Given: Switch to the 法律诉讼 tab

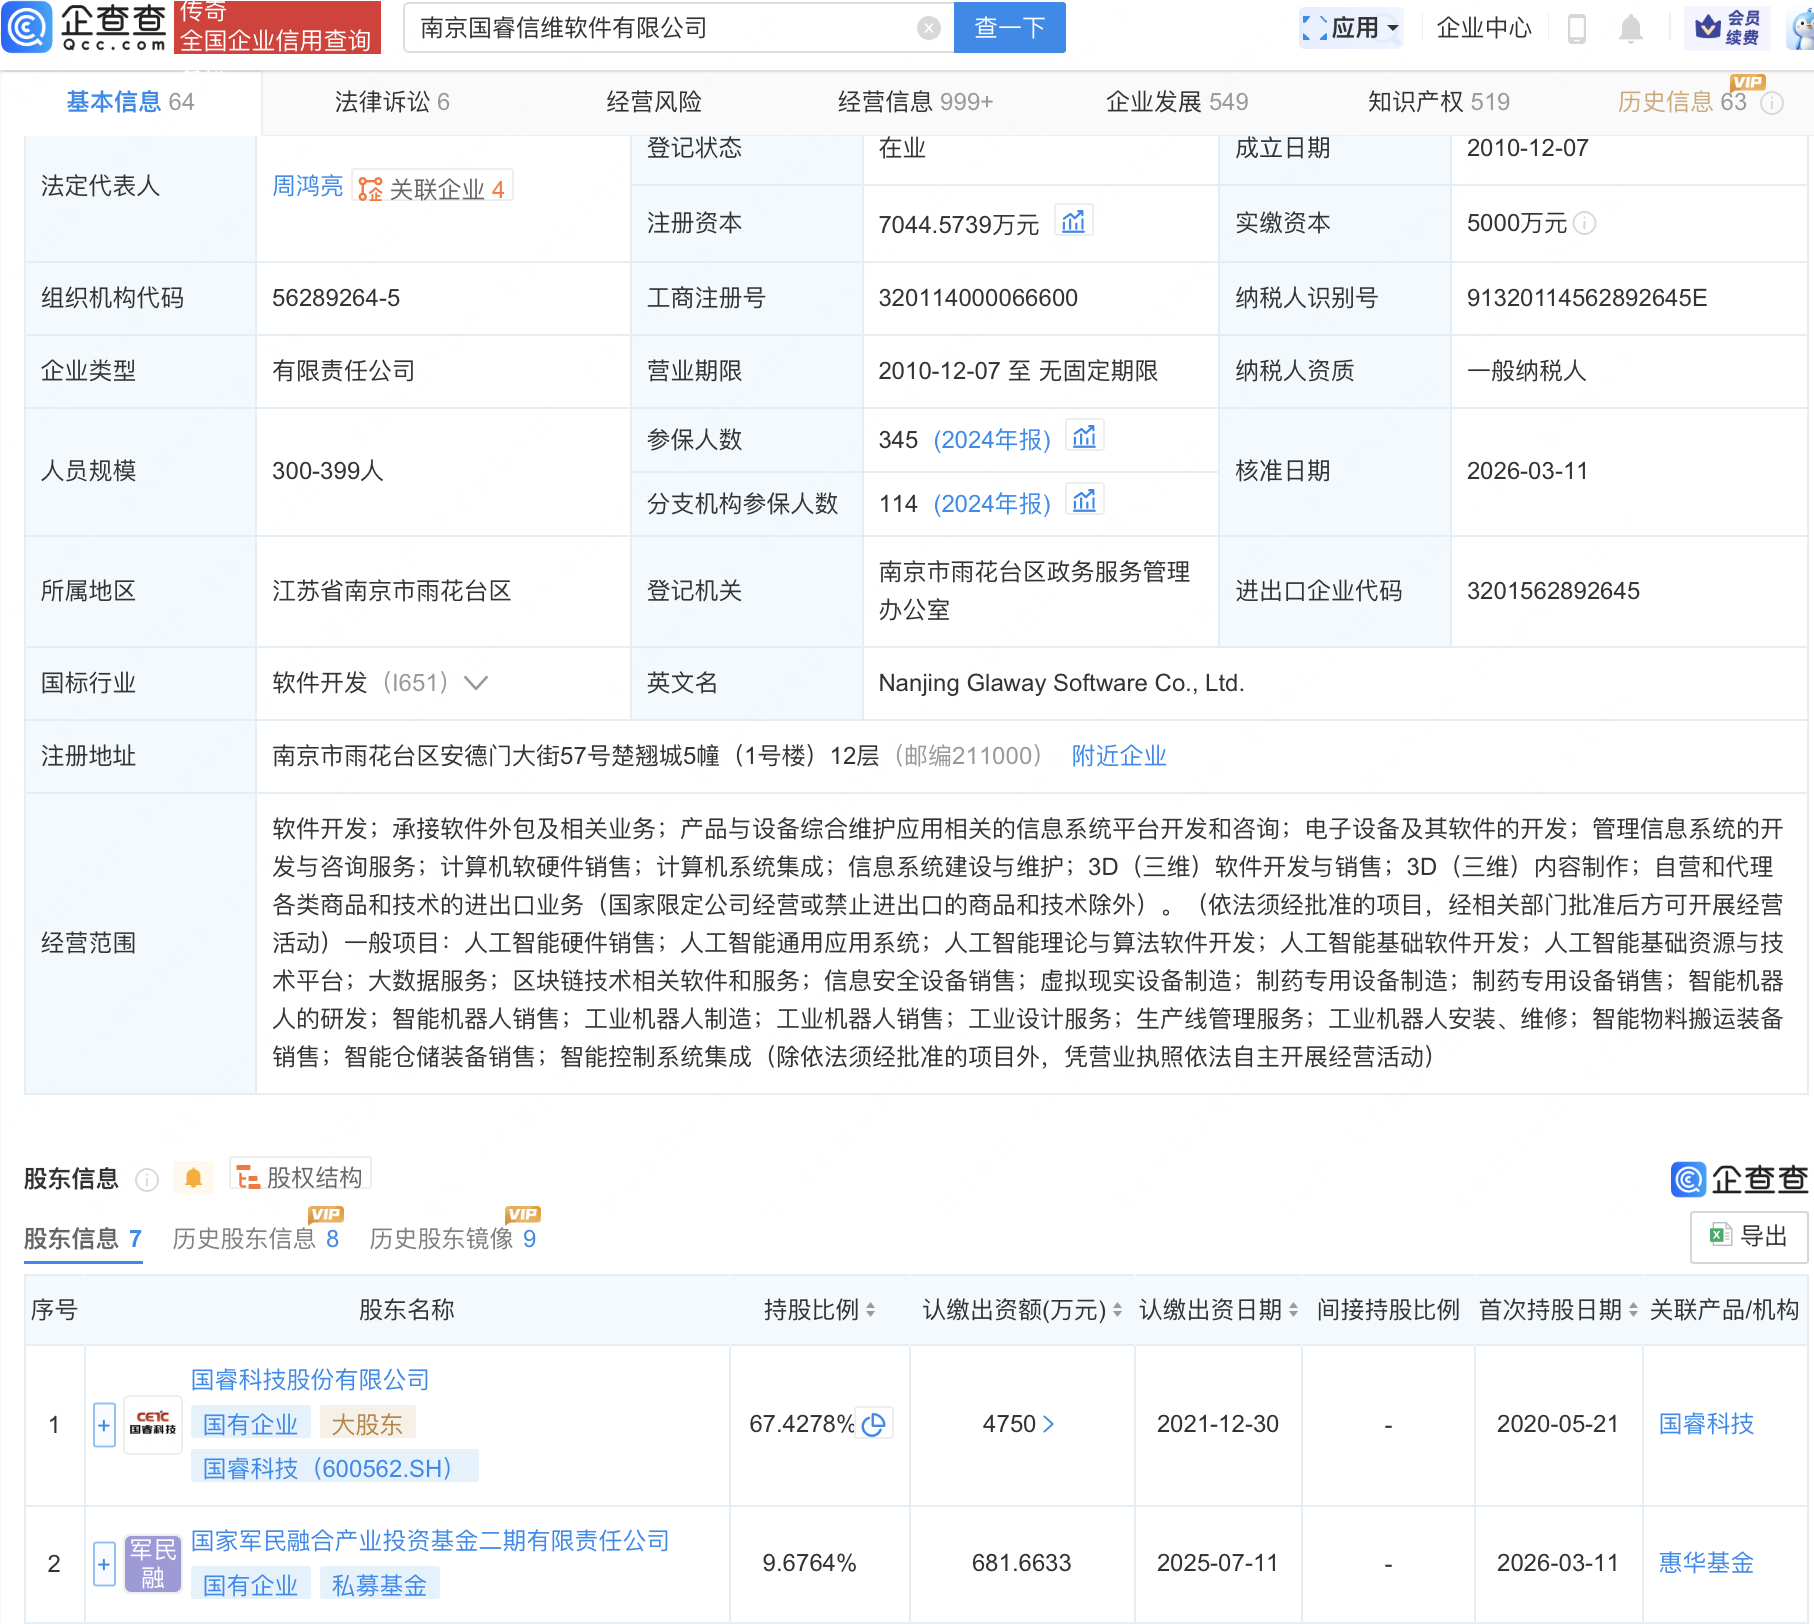Looking at the screenshot, I should tap(391, 102).
